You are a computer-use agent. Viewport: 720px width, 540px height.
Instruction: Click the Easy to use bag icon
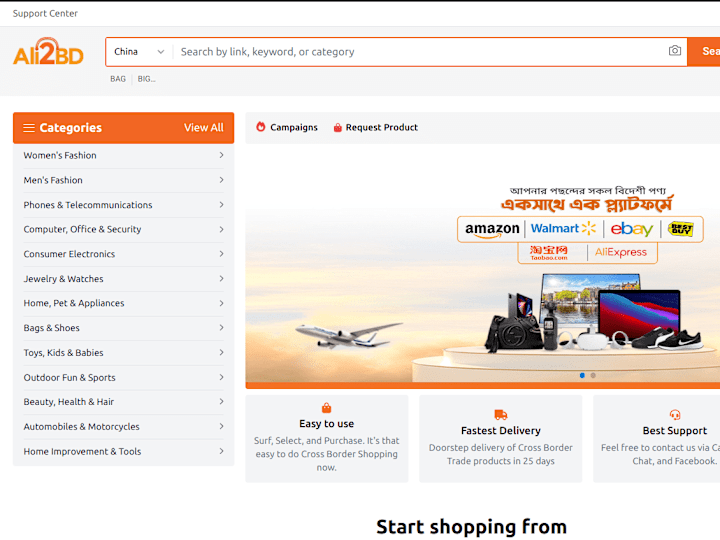pyautogui.click(x=326, y=408)
